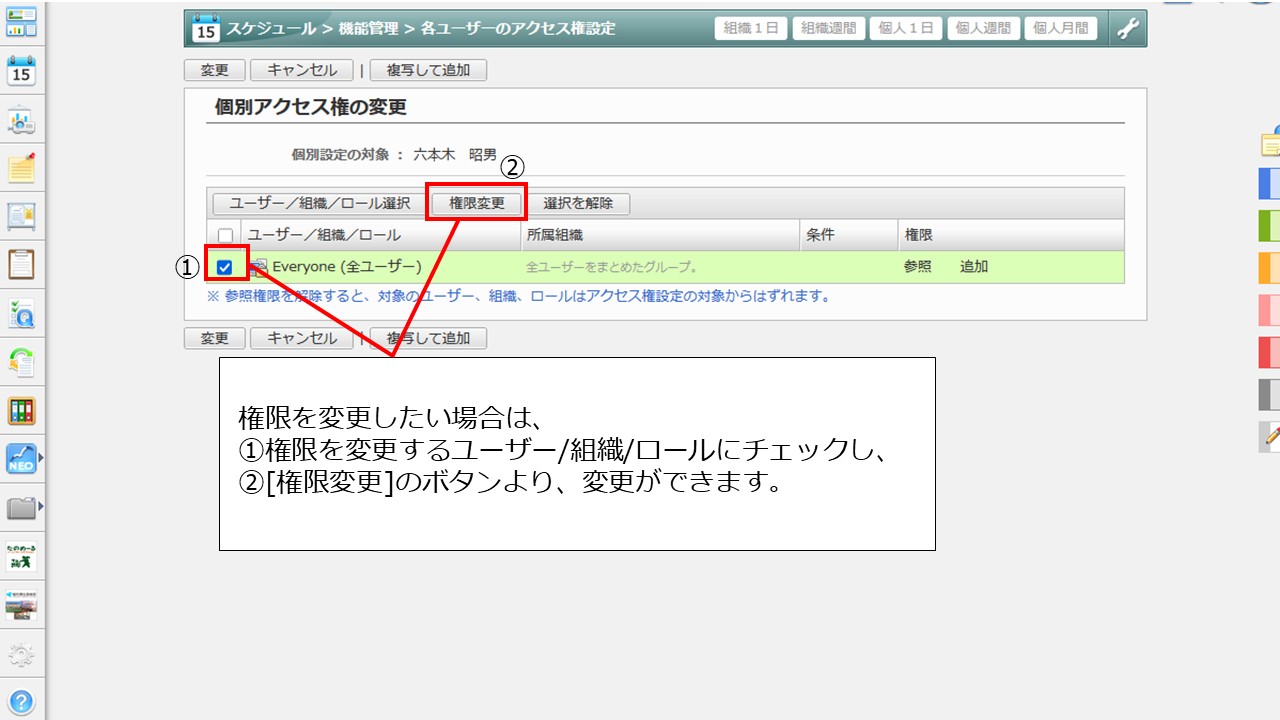
Task: Click the calendar icon in the schedule header
Action: click(205, 28)
